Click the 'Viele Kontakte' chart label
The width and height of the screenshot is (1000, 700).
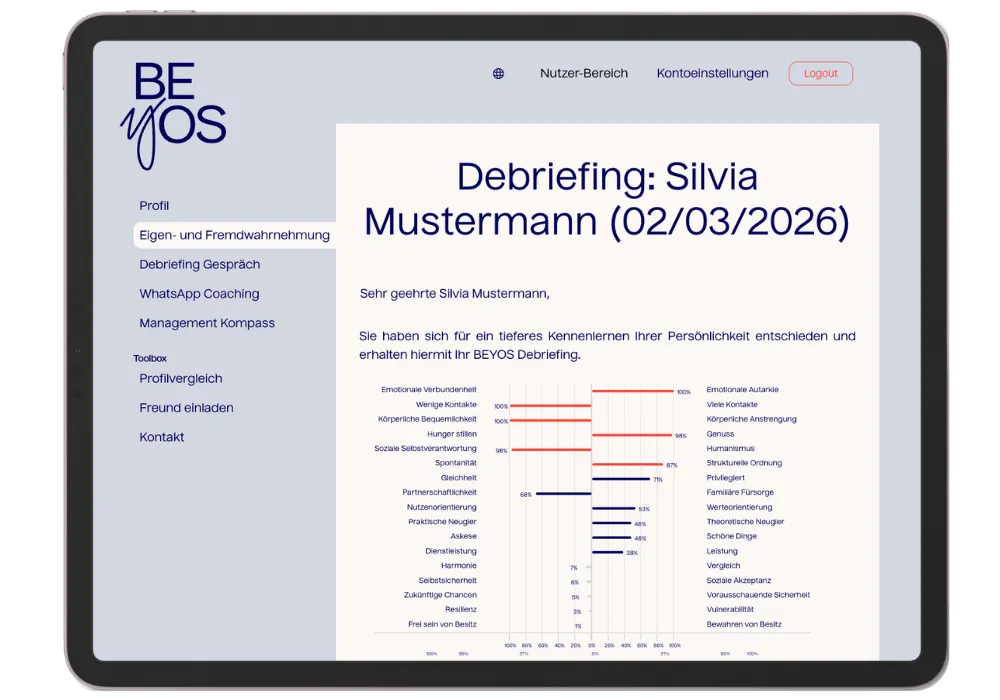pyautogui.click(x=732, y=404)
